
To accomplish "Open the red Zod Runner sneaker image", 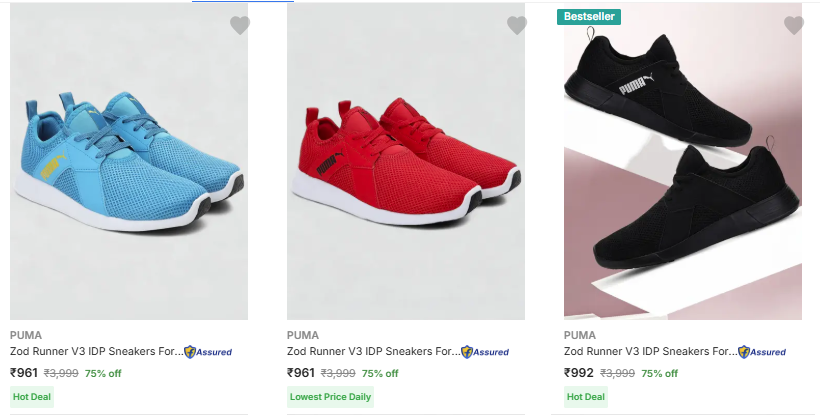I will coord(405,165).
